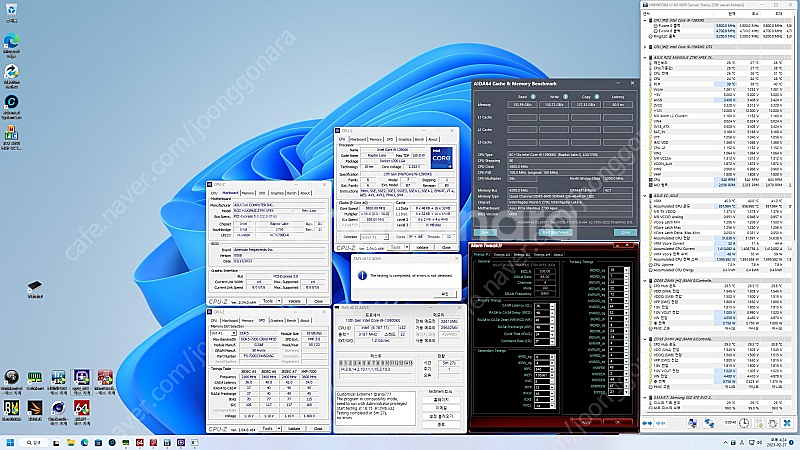Select the green RAM-stick TestMem5 desktop shortcut
800x450 pixels.
(35, 378)
